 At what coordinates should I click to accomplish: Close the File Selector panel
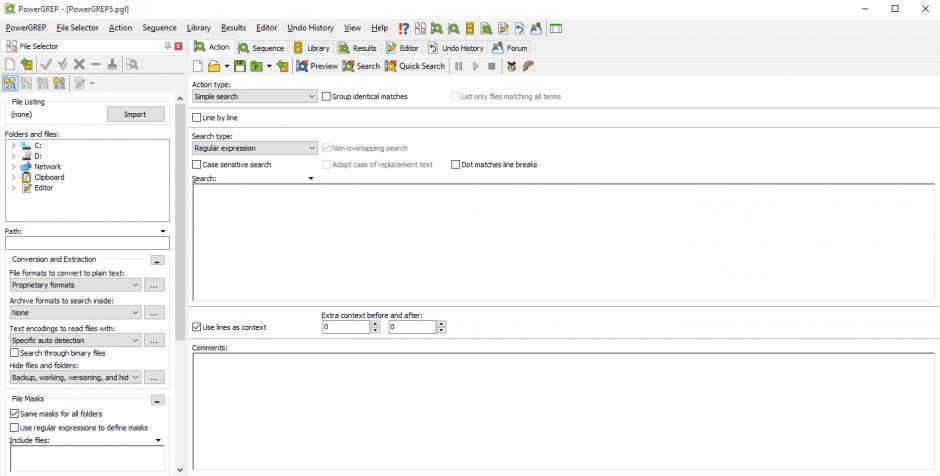(x=178, y=46)
